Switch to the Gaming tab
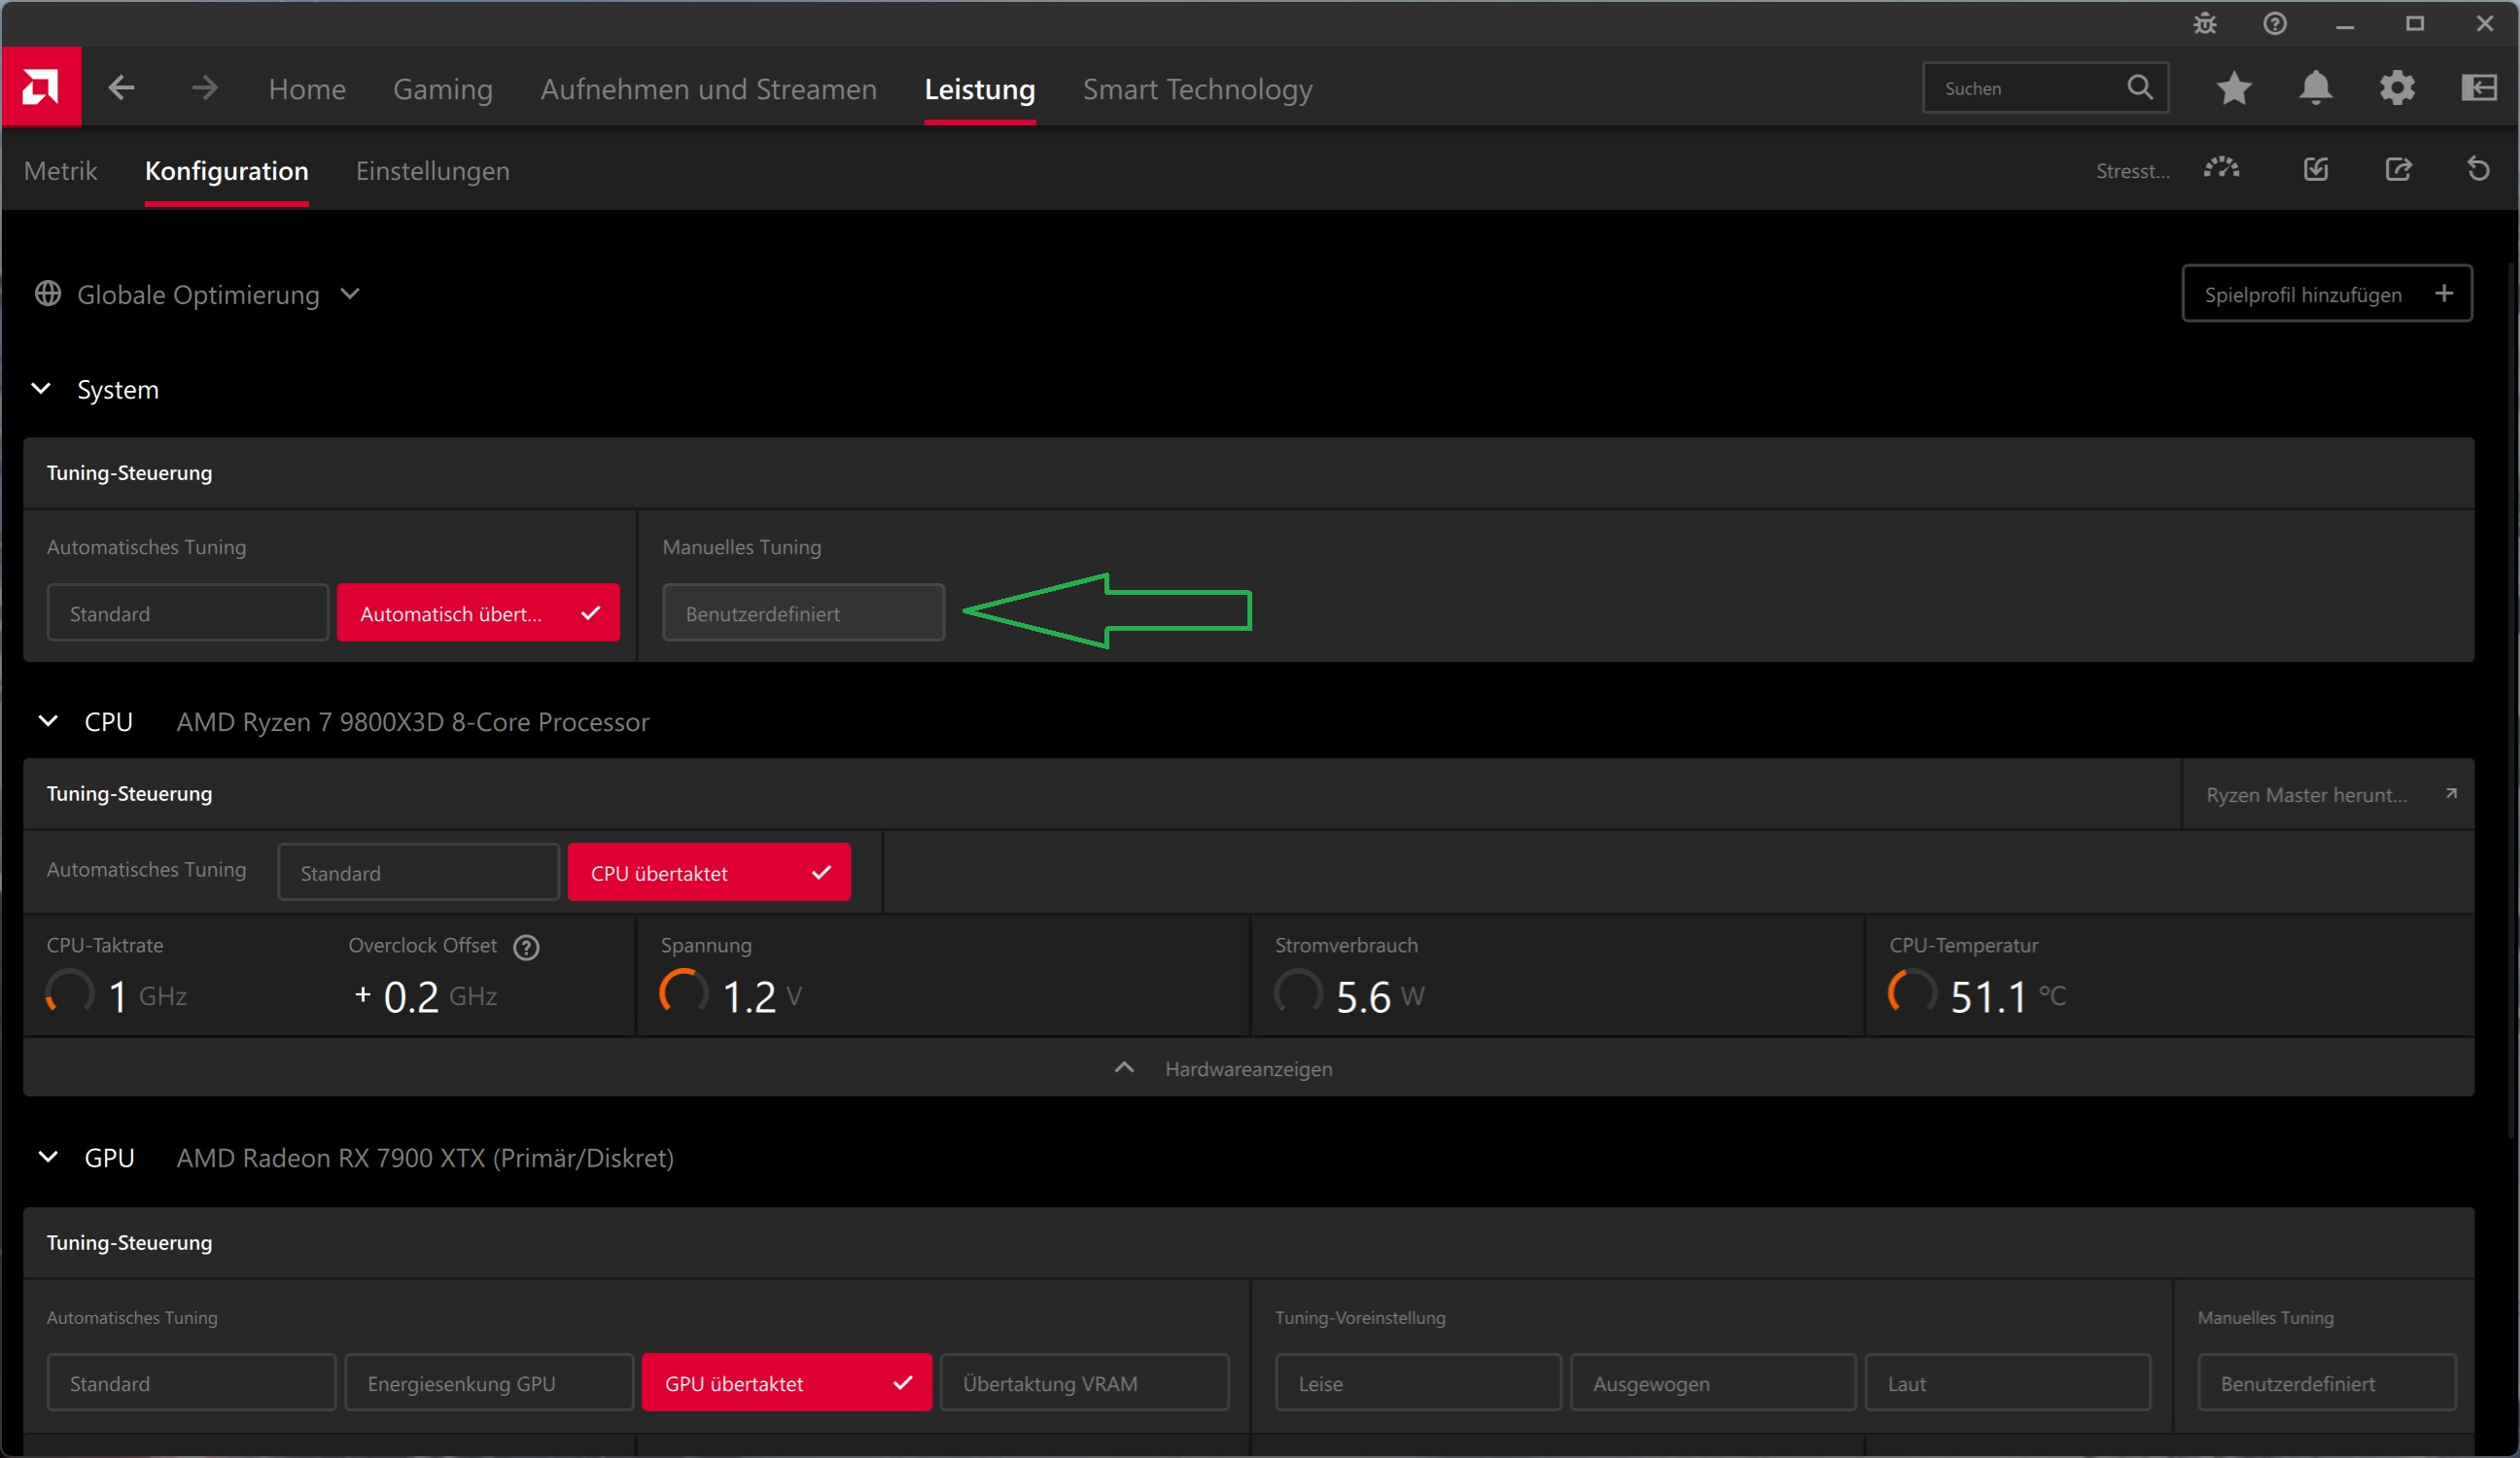2520x1458 pixels. click(442, 89)
